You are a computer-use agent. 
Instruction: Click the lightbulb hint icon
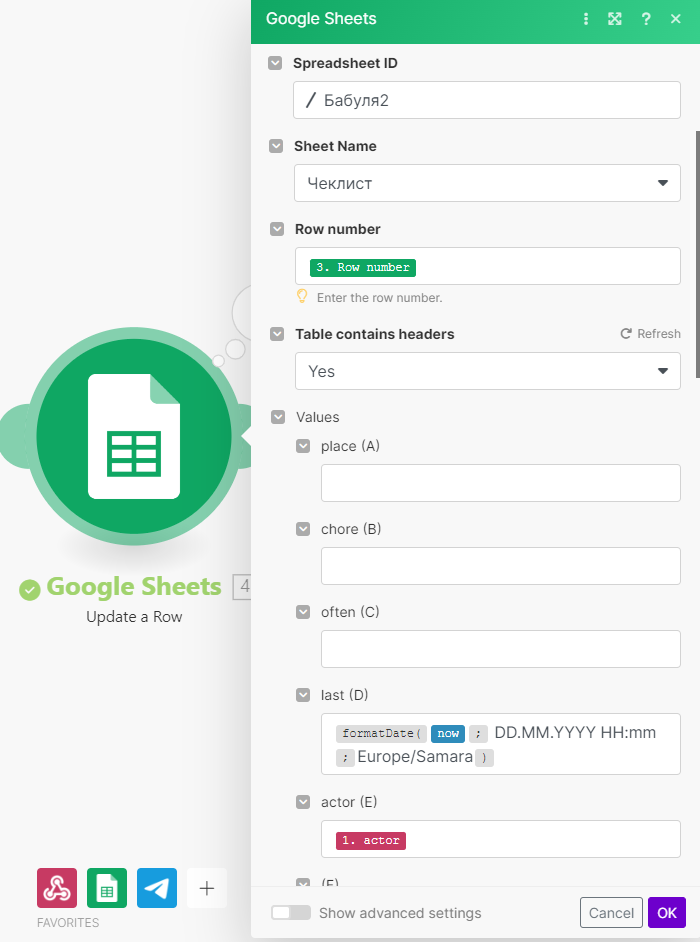tap(302, 296)
